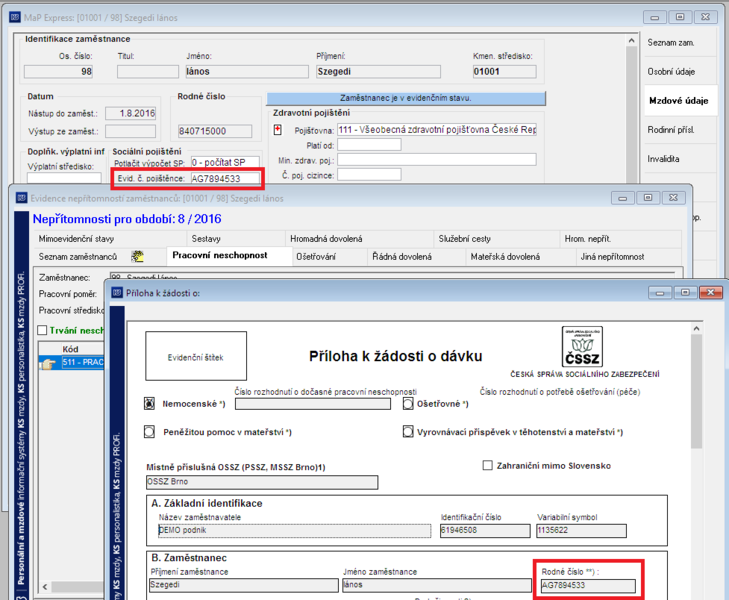
Task: Maximize the Evidence nepřítomností window
Action: pos(648,198)
